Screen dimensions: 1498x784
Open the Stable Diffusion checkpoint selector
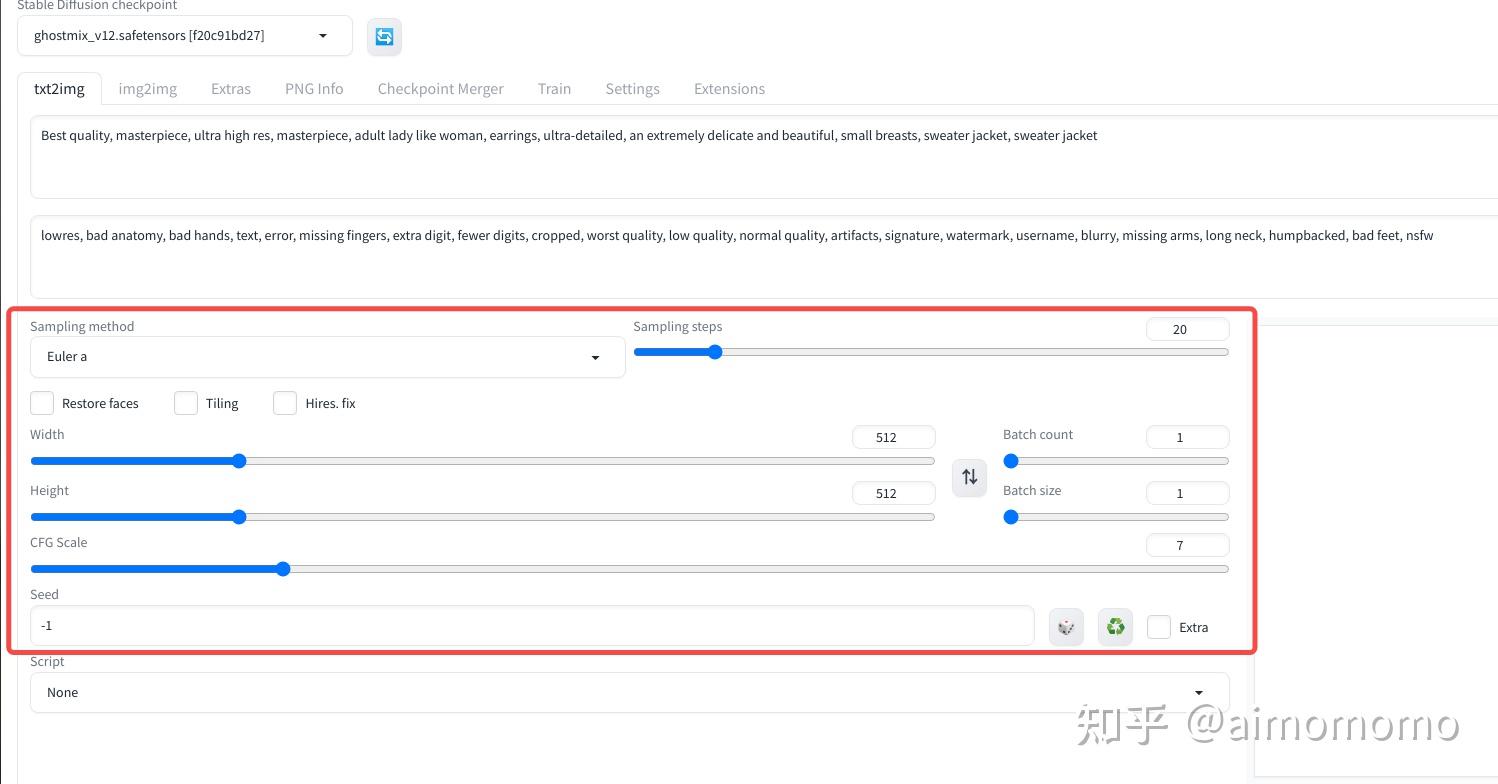pos(184,35)
